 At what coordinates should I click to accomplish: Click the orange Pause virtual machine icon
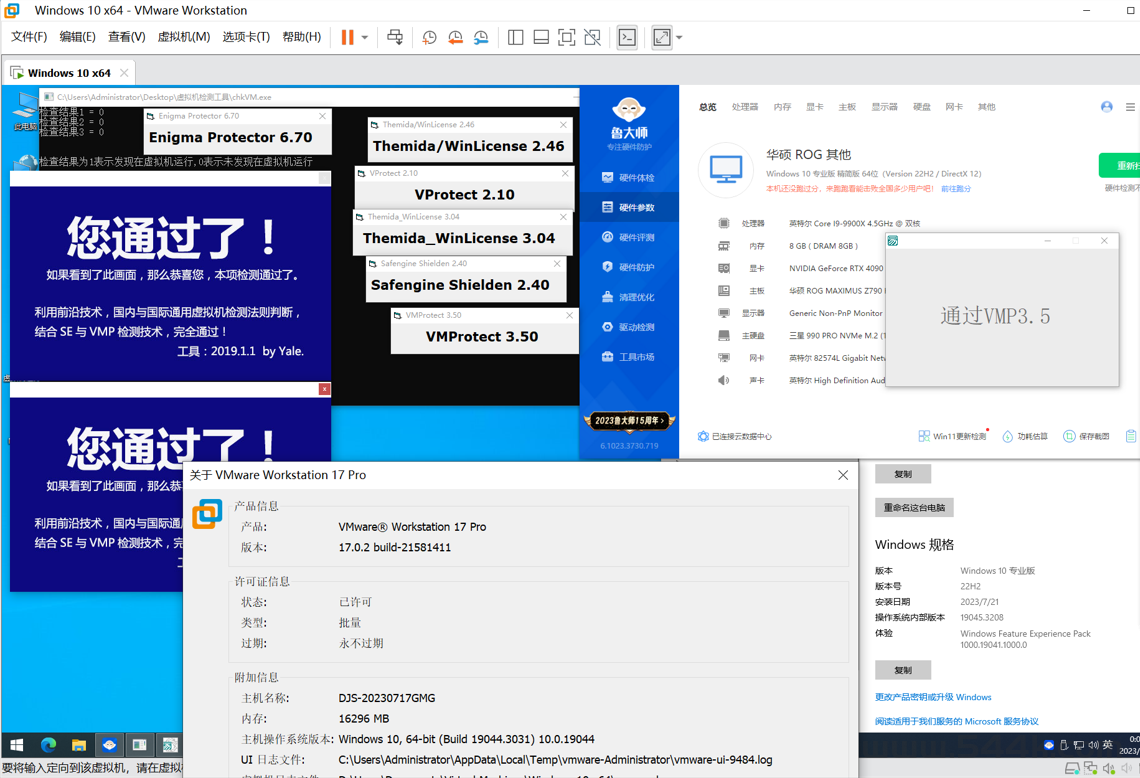pos(347,37)
